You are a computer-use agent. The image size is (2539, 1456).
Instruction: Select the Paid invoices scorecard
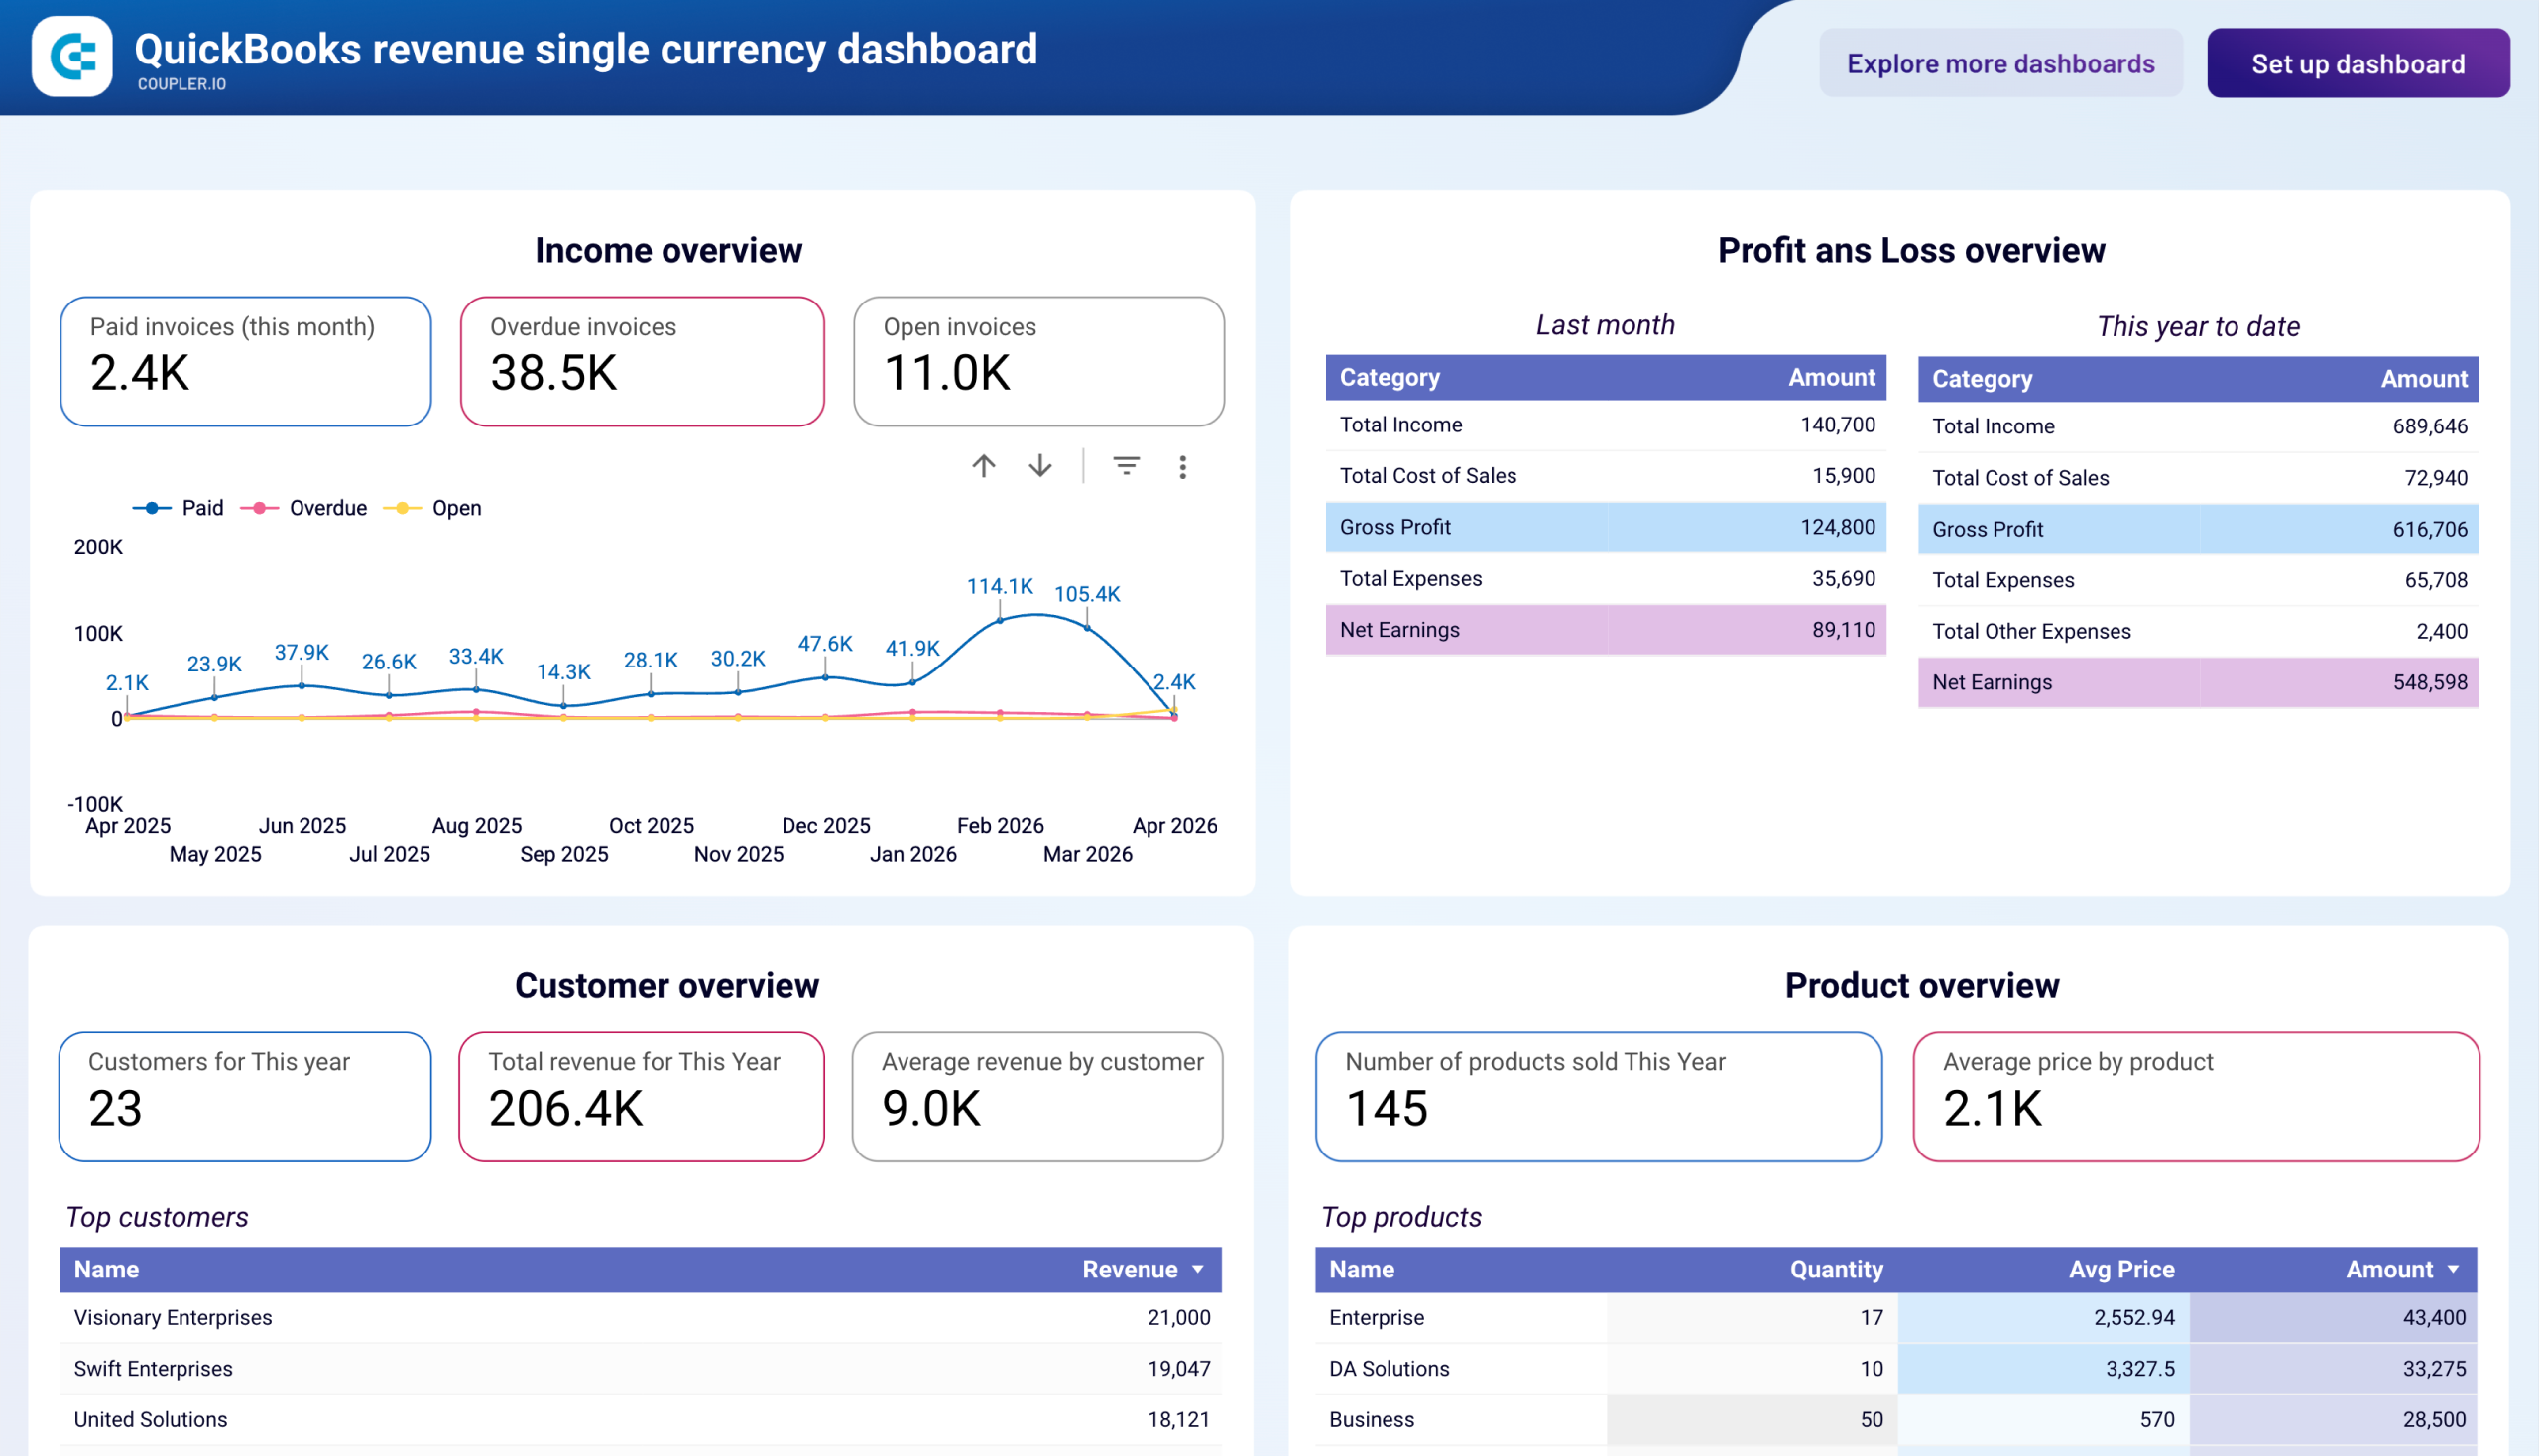pos(245,362)
